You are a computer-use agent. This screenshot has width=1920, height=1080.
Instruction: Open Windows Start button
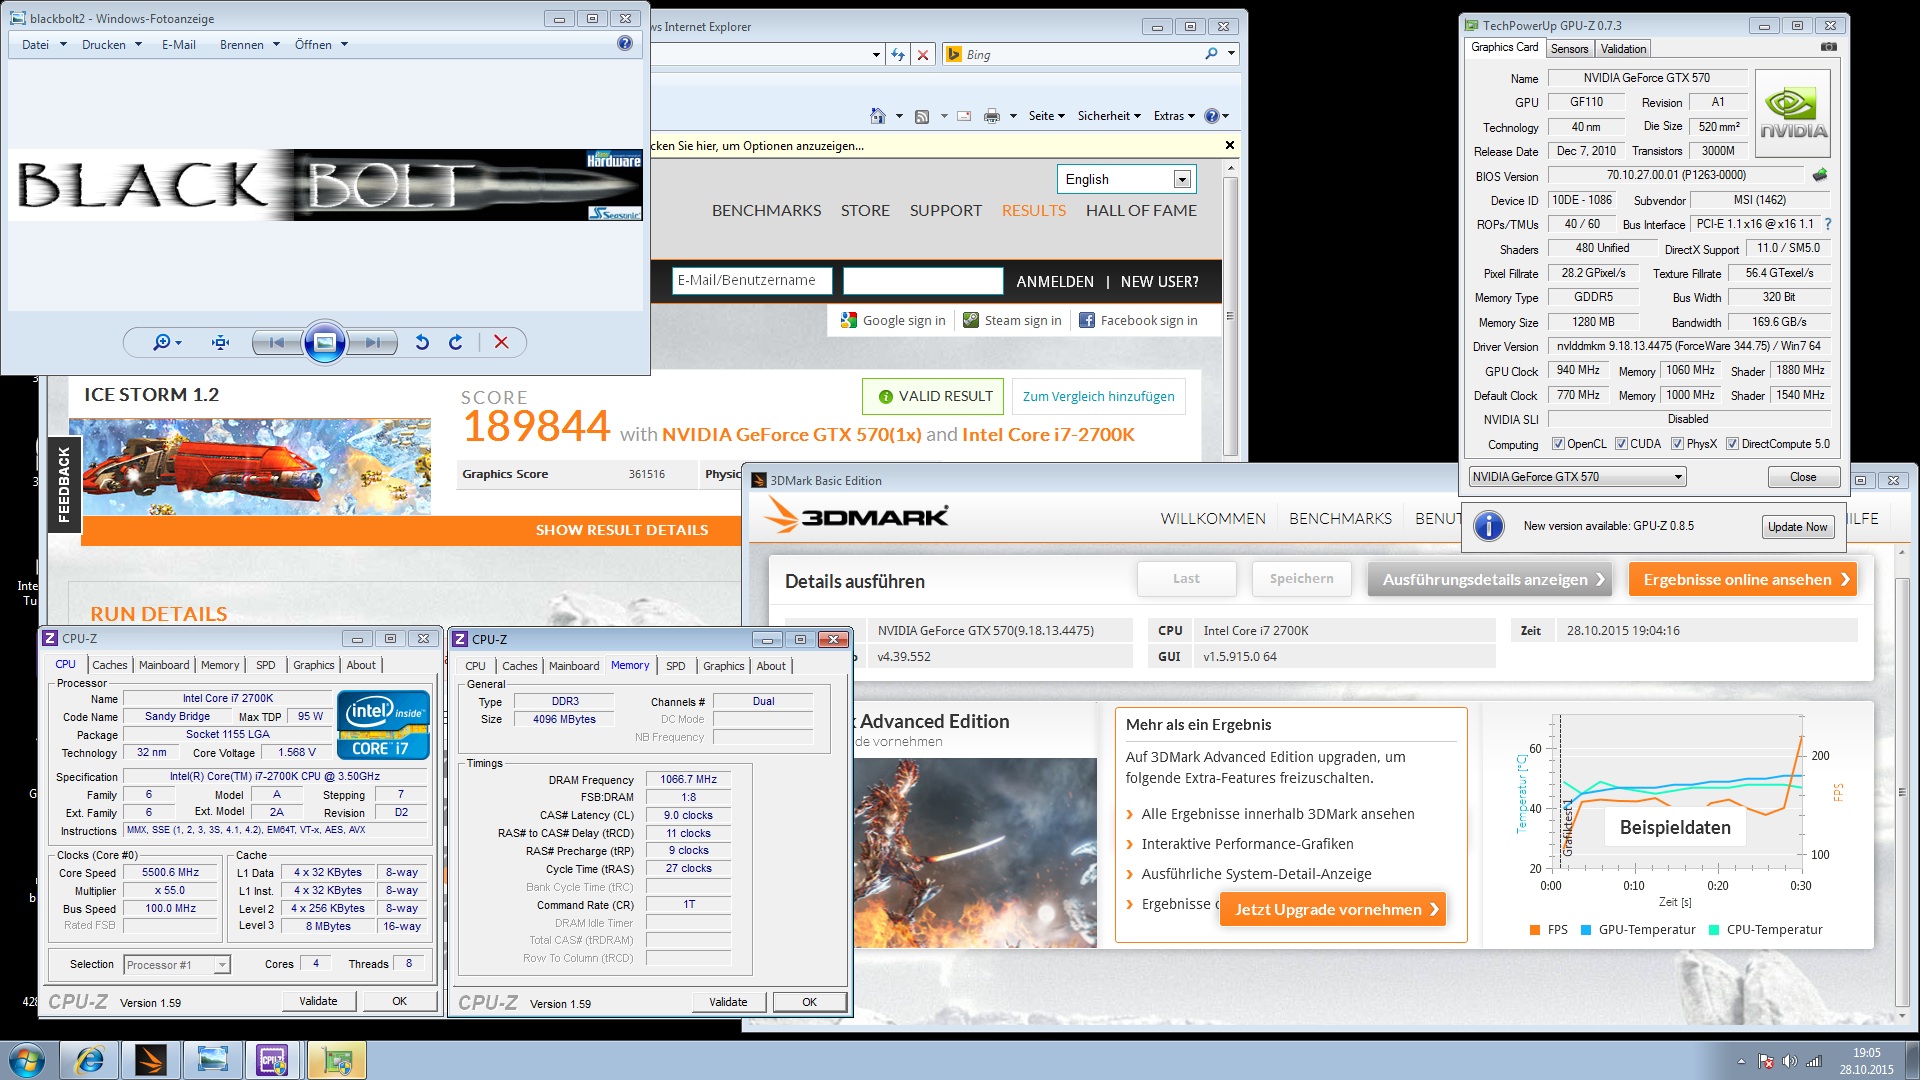27,1060
